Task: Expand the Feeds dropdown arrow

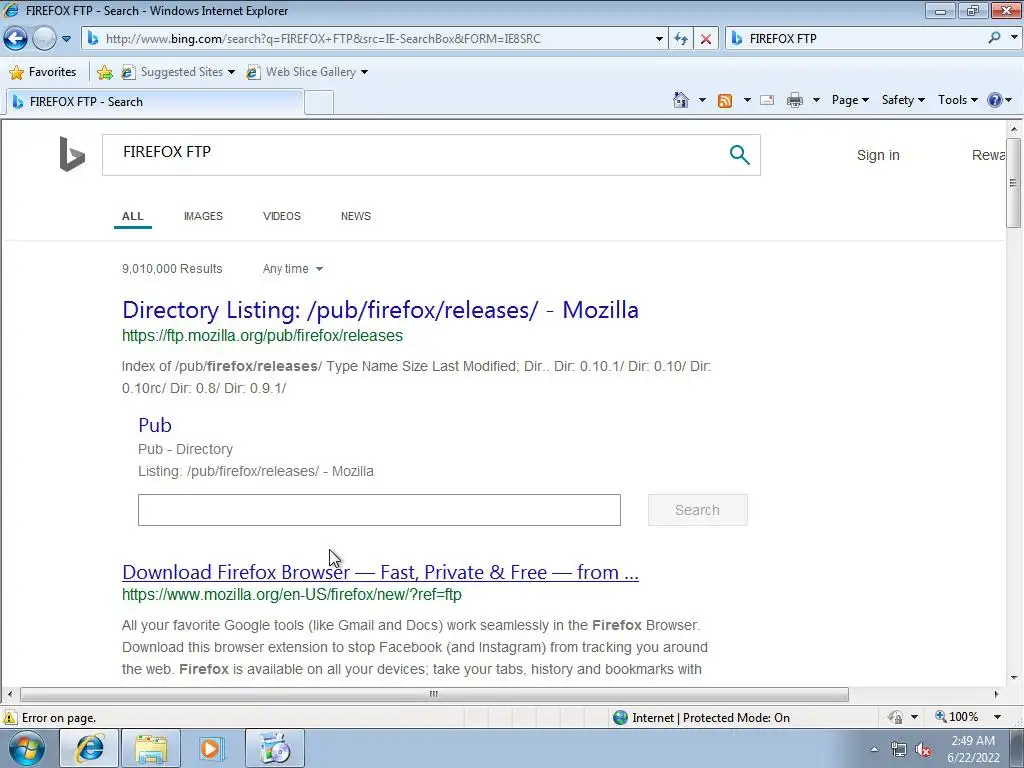Action: pyautogui.click(x=746, y=101)
